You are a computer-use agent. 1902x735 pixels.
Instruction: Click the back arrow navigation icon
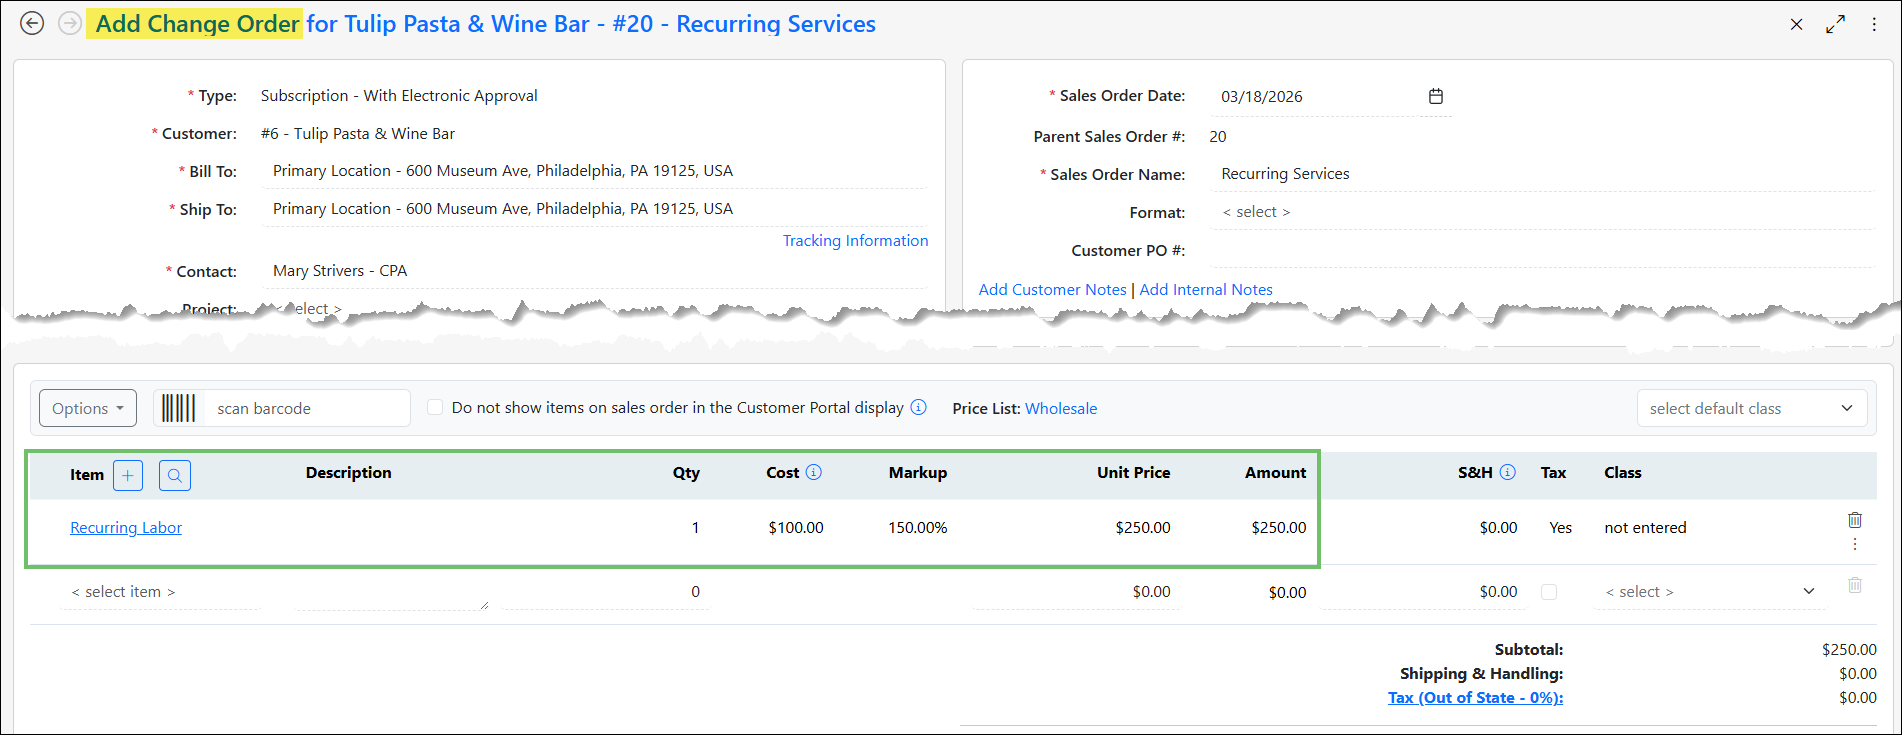click(32, 23)
